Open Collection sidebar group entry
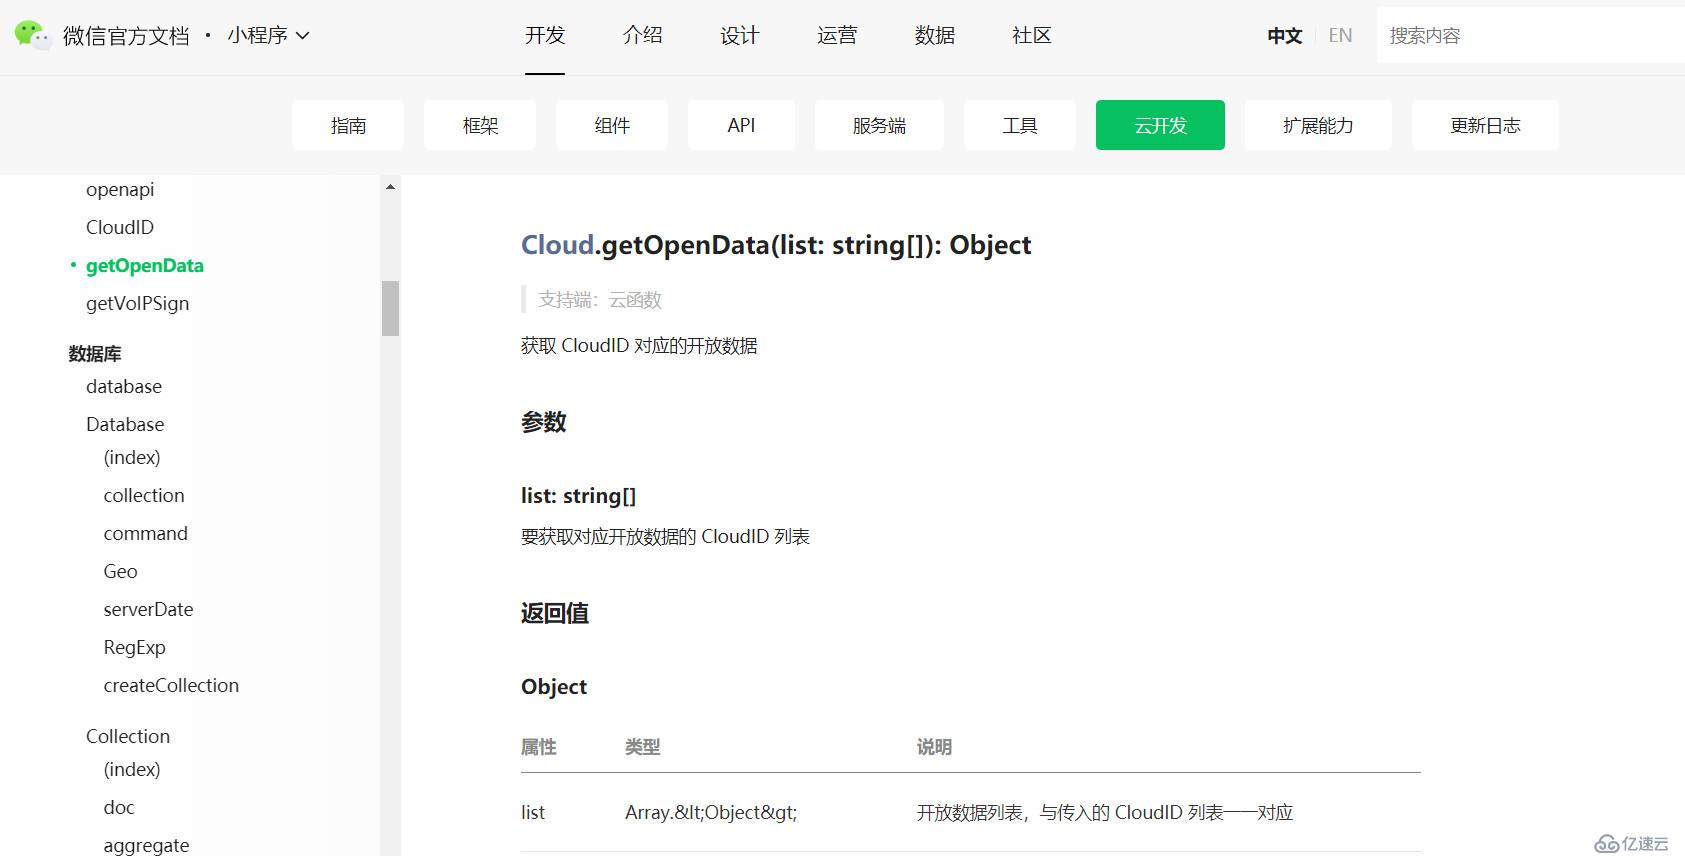The height and width of the screenshot is (856, 1685). 128,736
